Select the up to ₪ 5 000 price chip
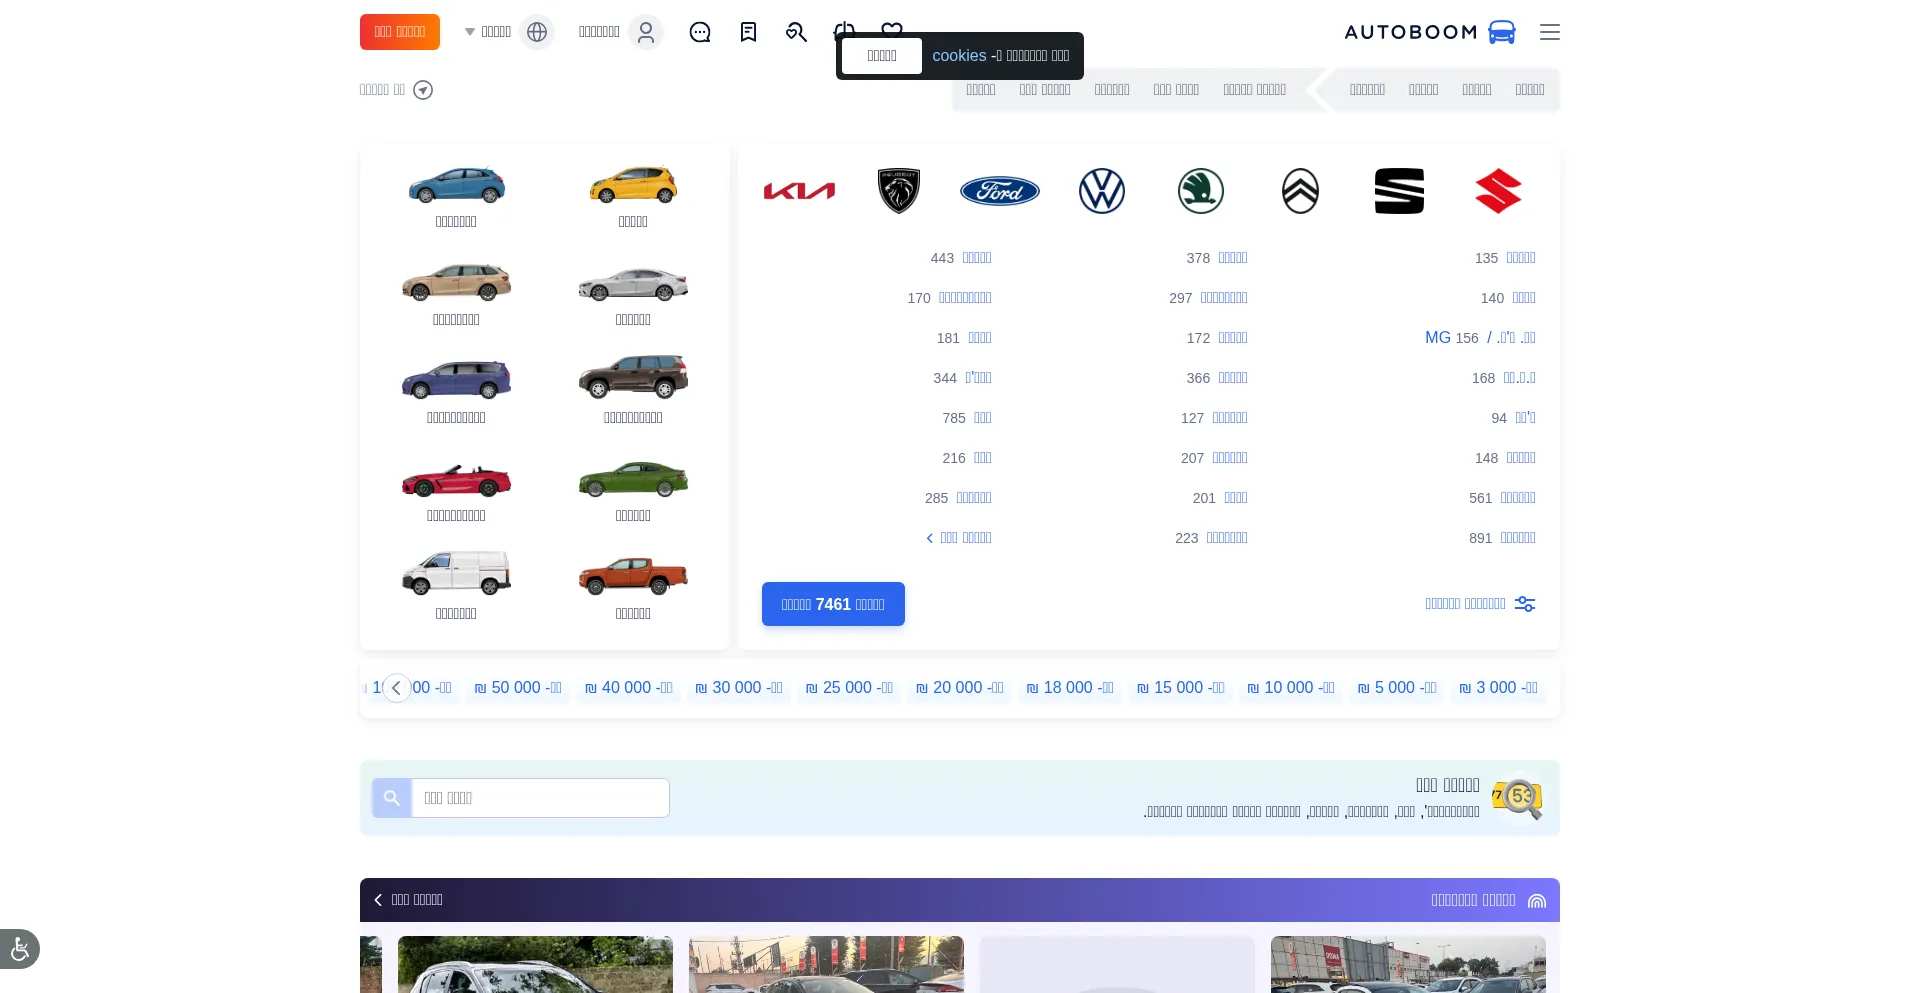The image size is (1920, 993). click(x=1397, y=688)
